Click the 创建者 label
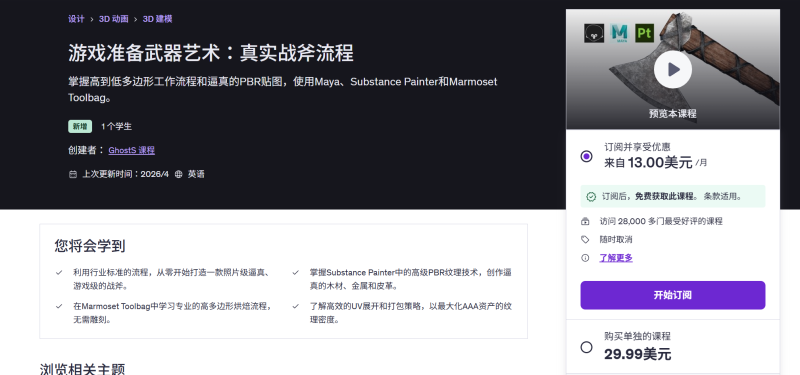The height and width of the screenshot is (375, 800). pyautogui.click(x=86, y=150)
